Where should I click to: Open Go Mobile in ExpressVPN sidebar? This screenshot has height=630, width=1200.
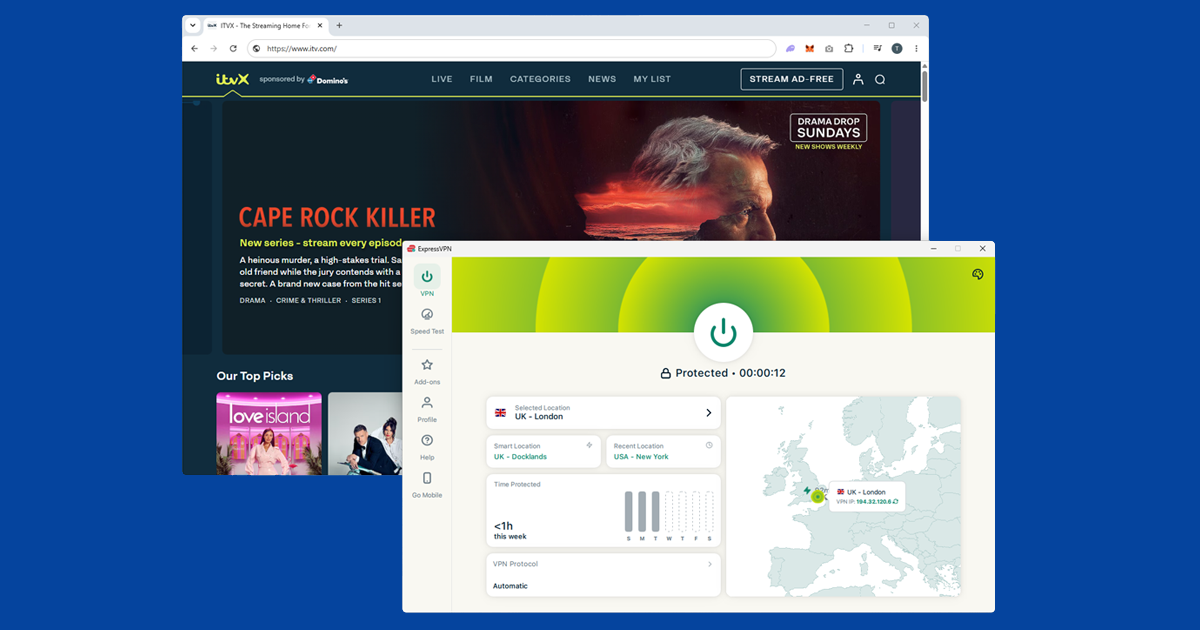click(x=427, y=484)
